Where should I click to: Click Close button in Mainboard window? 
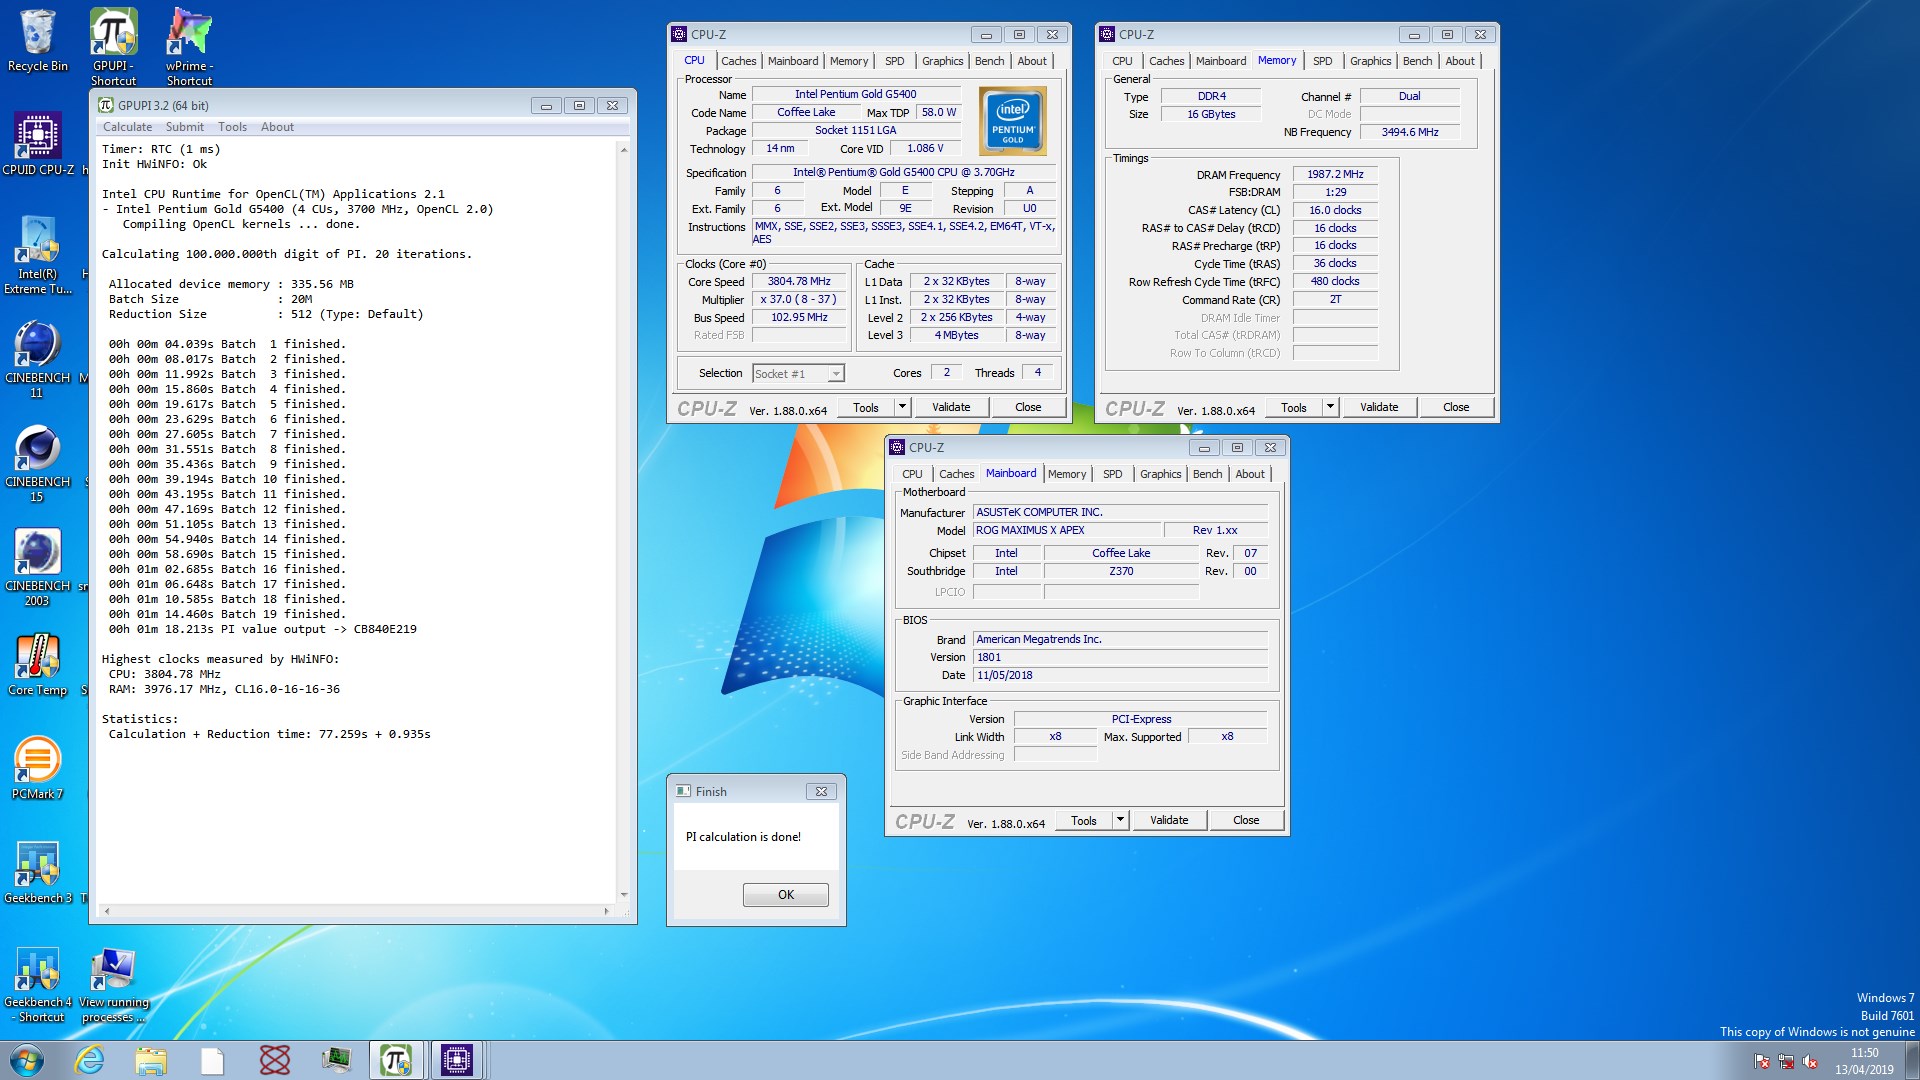(1246, 820)
